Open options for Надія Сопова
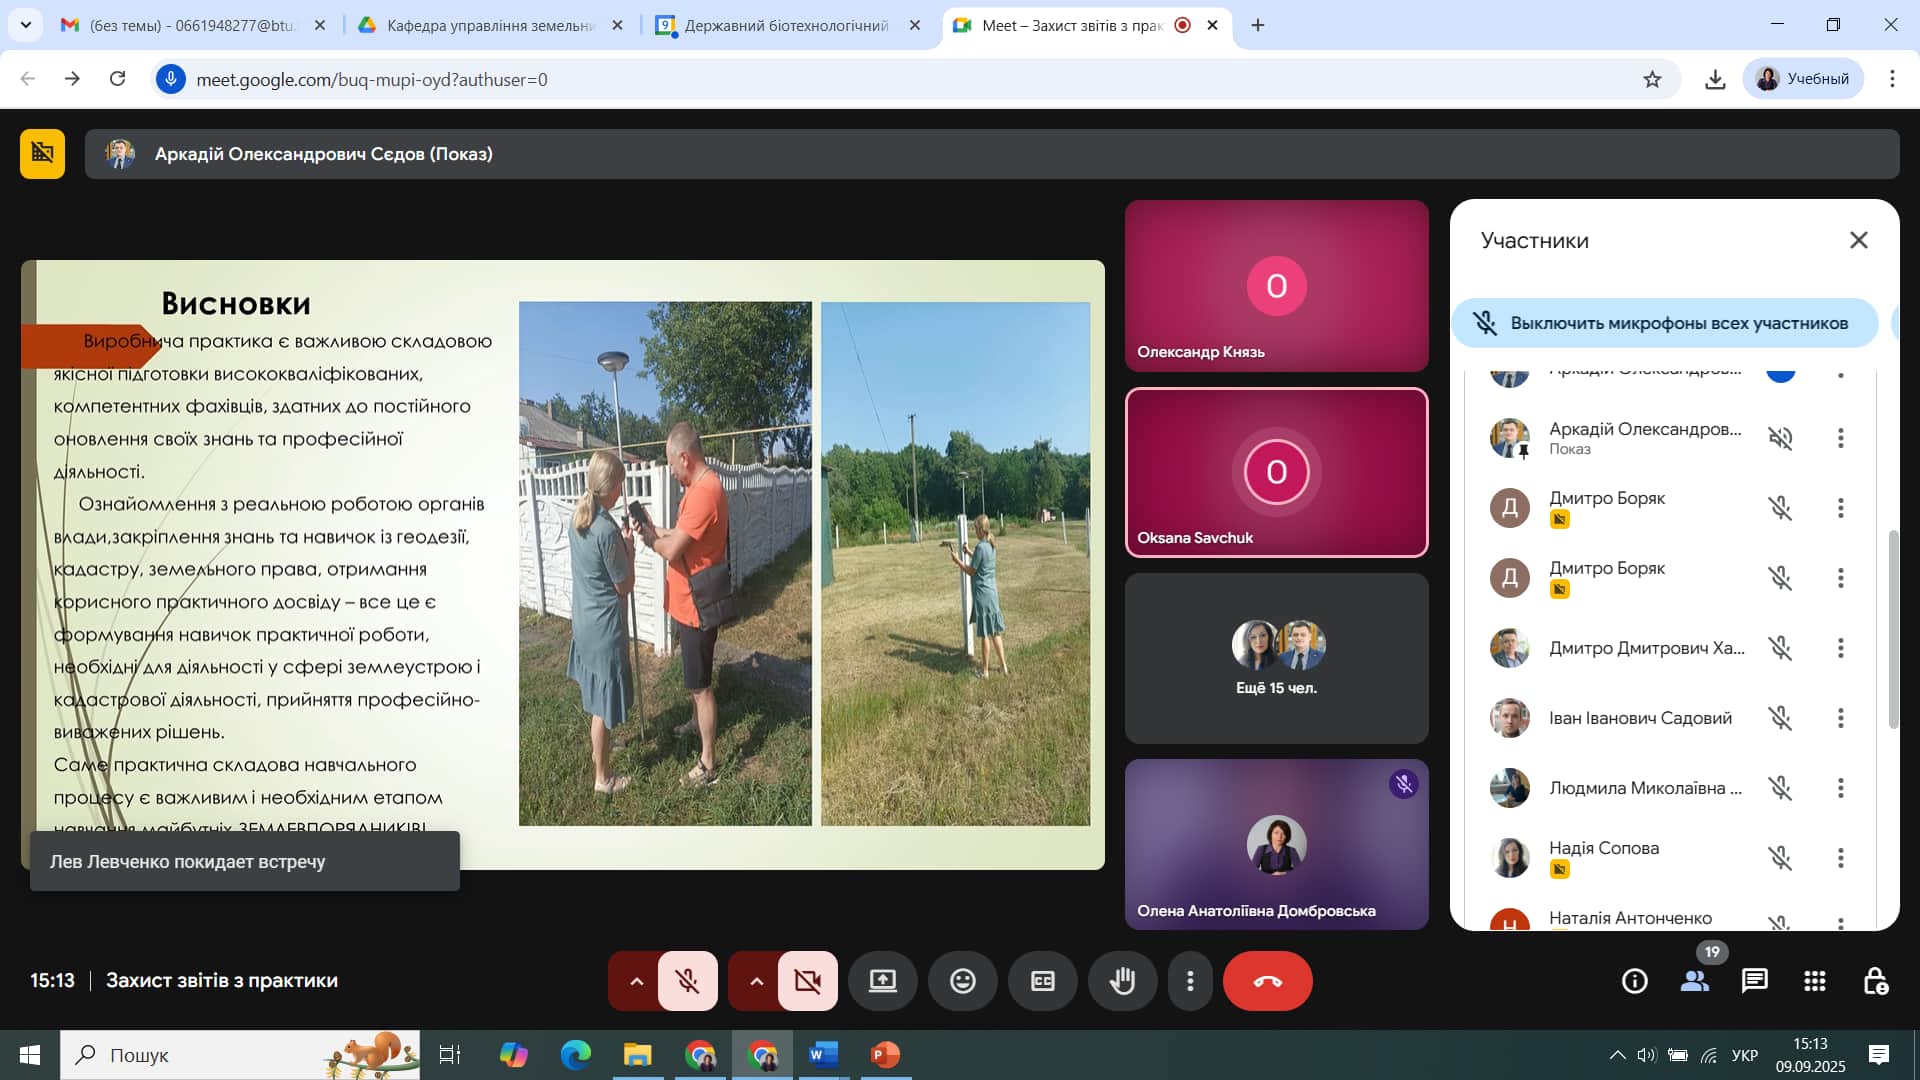The height and width of the screenshot is (1080, 1920). [1840, 858]
